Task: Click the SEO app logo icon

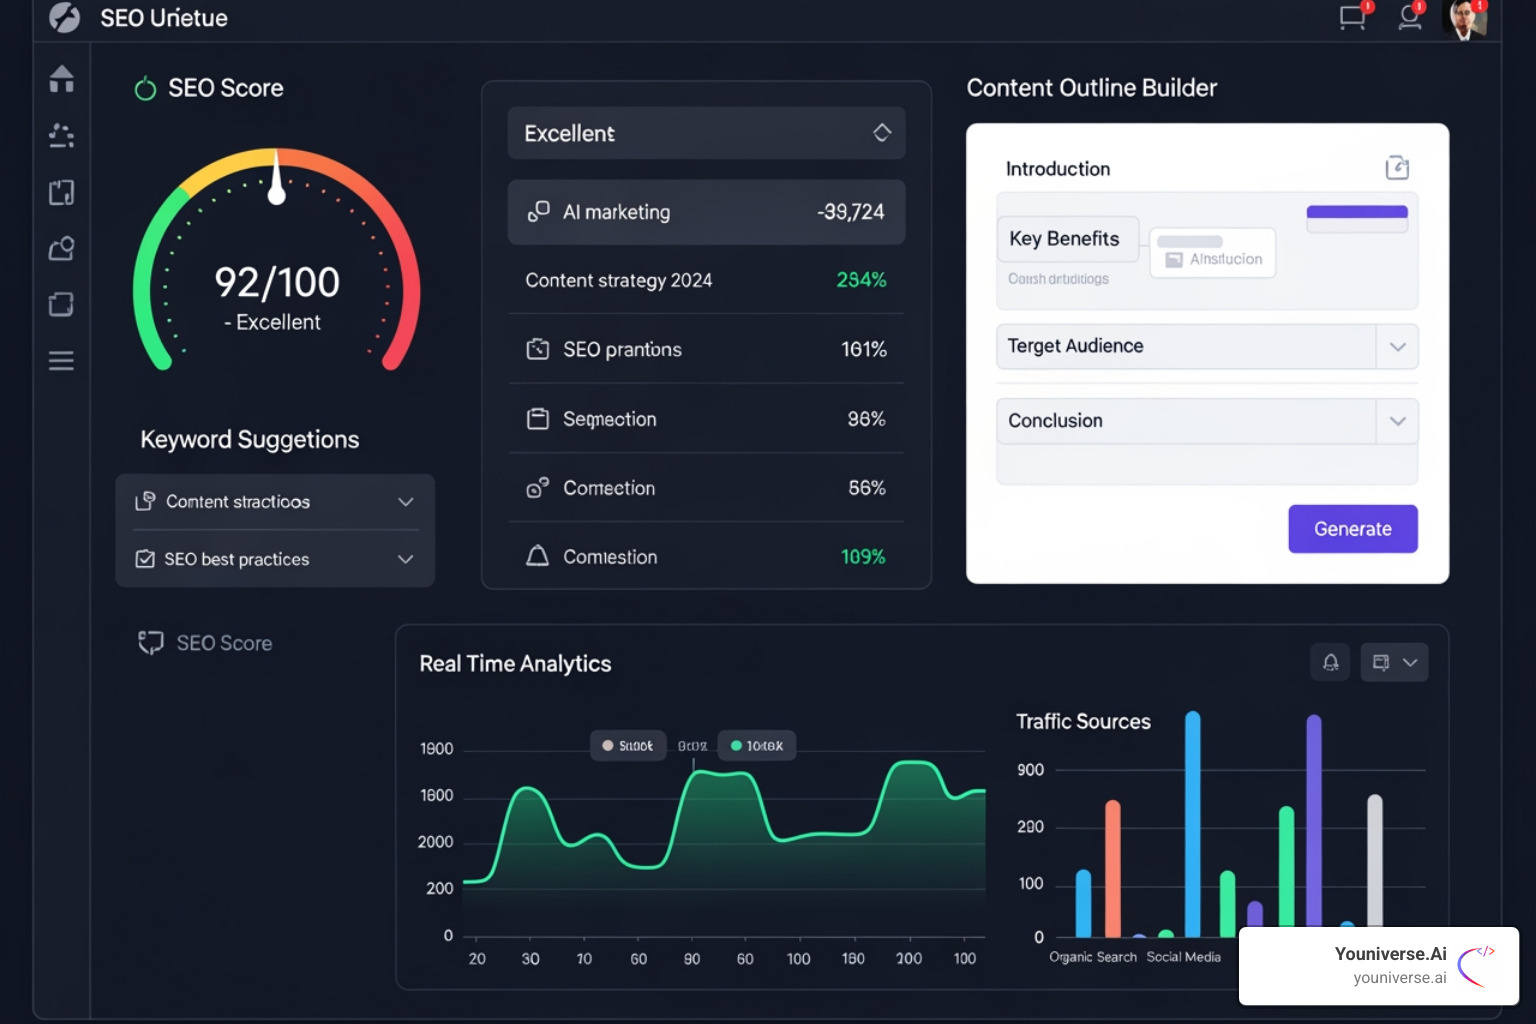Action: pyautogui.click(x=64, y=18)
